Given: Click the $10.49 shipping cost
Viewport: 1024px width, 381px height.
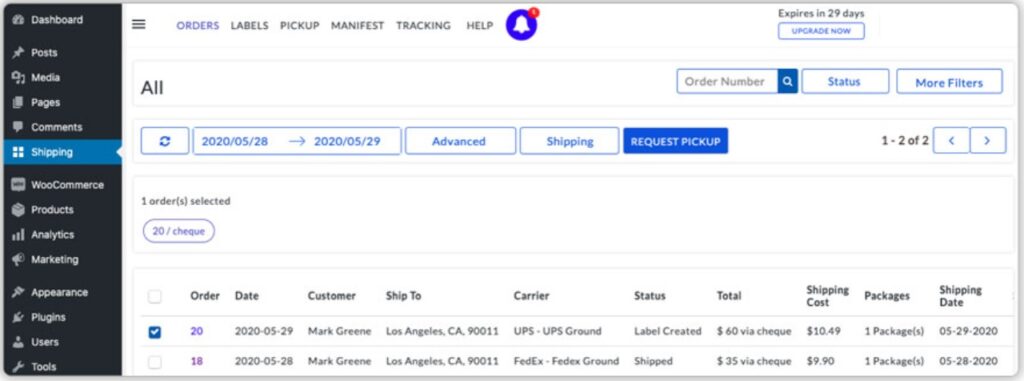Looking at the screenshot, I should coord(824,331).
